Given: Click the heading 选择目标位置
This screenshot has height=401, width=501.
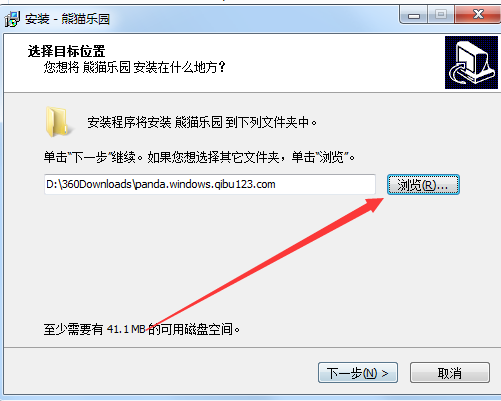Looking at the screenshot, I should [66, 51].
